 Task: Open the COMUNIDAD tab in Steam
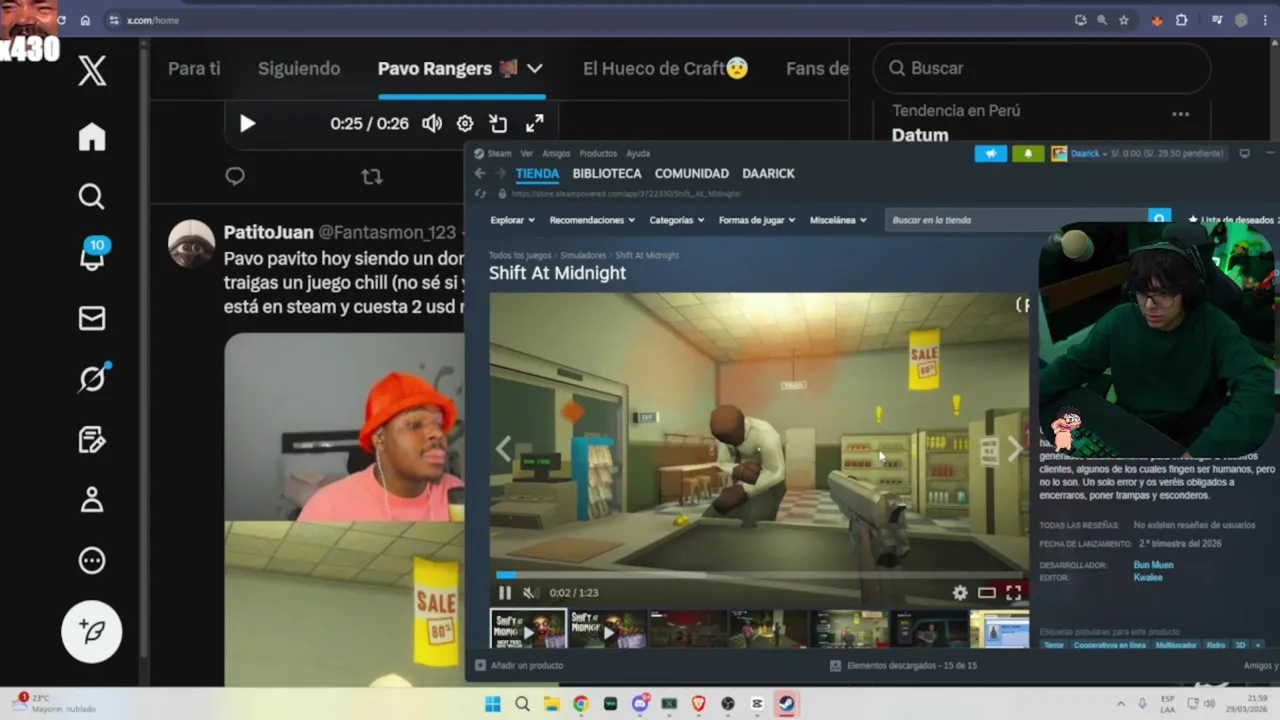point(692,173)
